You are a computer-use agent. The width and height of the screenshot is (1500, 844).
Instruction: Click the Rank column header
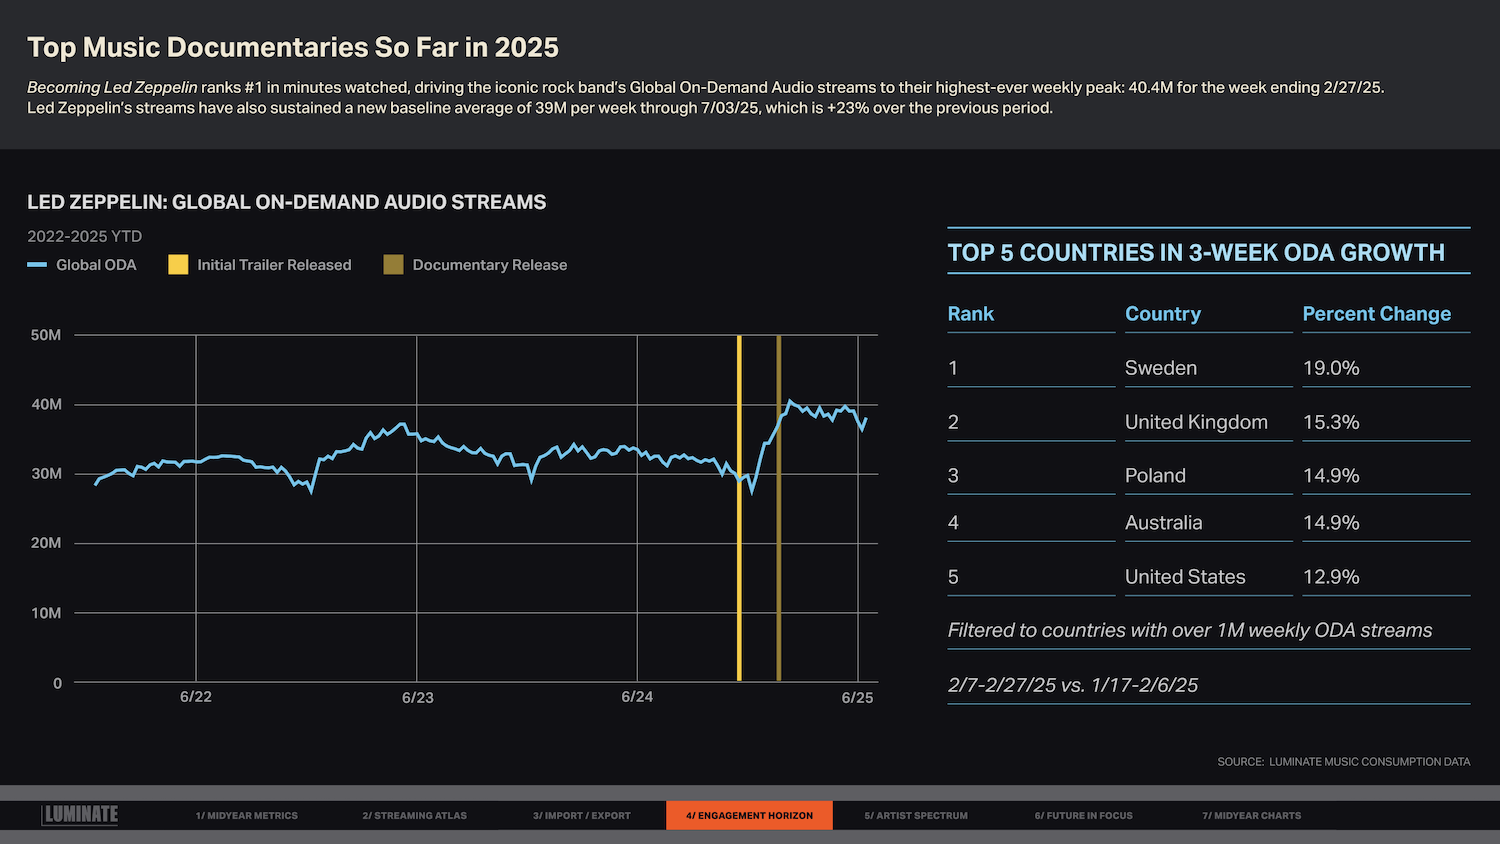(x=970, y=314)
